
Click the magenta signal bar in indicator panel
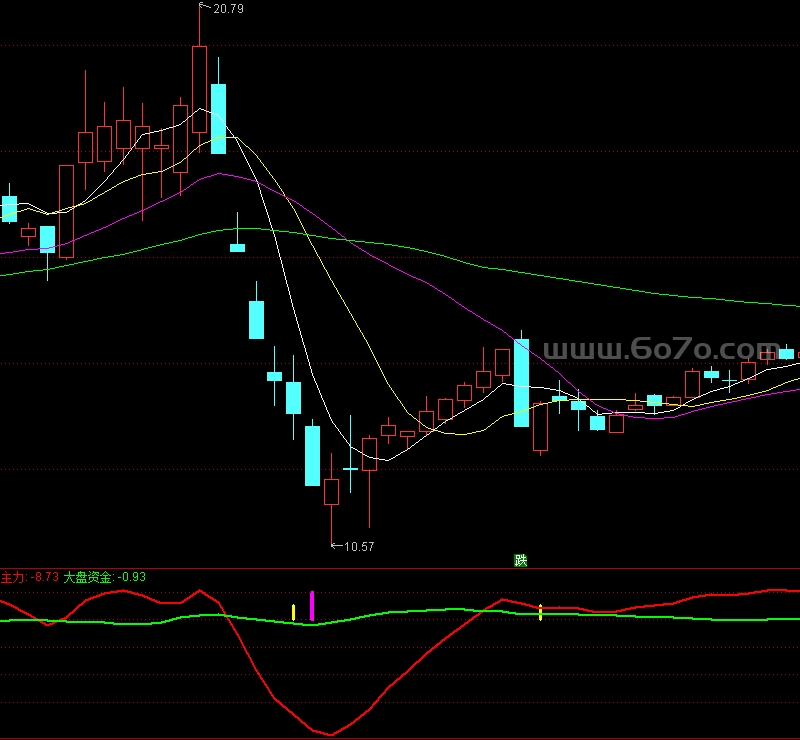pos(312,606)
